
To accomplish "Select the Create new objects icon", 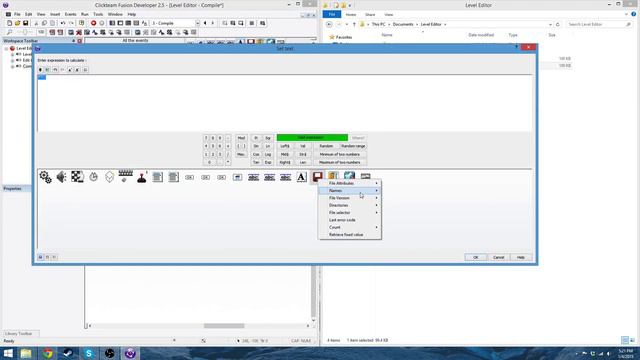I will (109, 177).
